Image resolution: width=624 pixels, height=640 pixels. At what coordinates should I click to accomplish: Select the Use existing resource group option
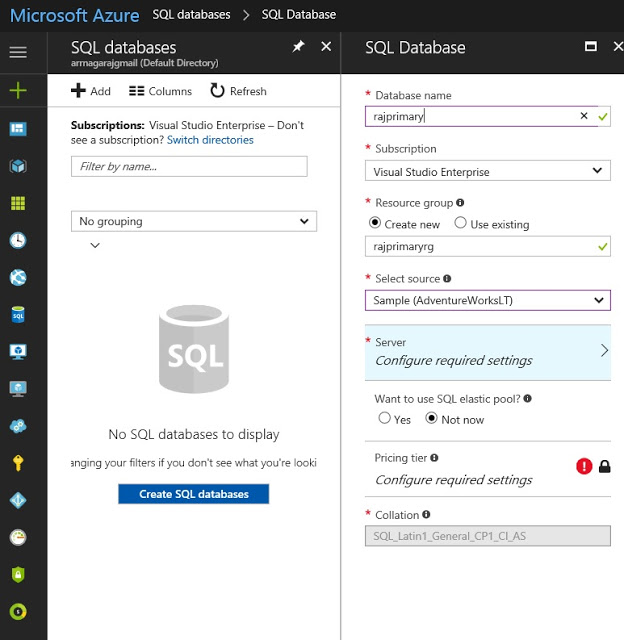pos(460,224)
